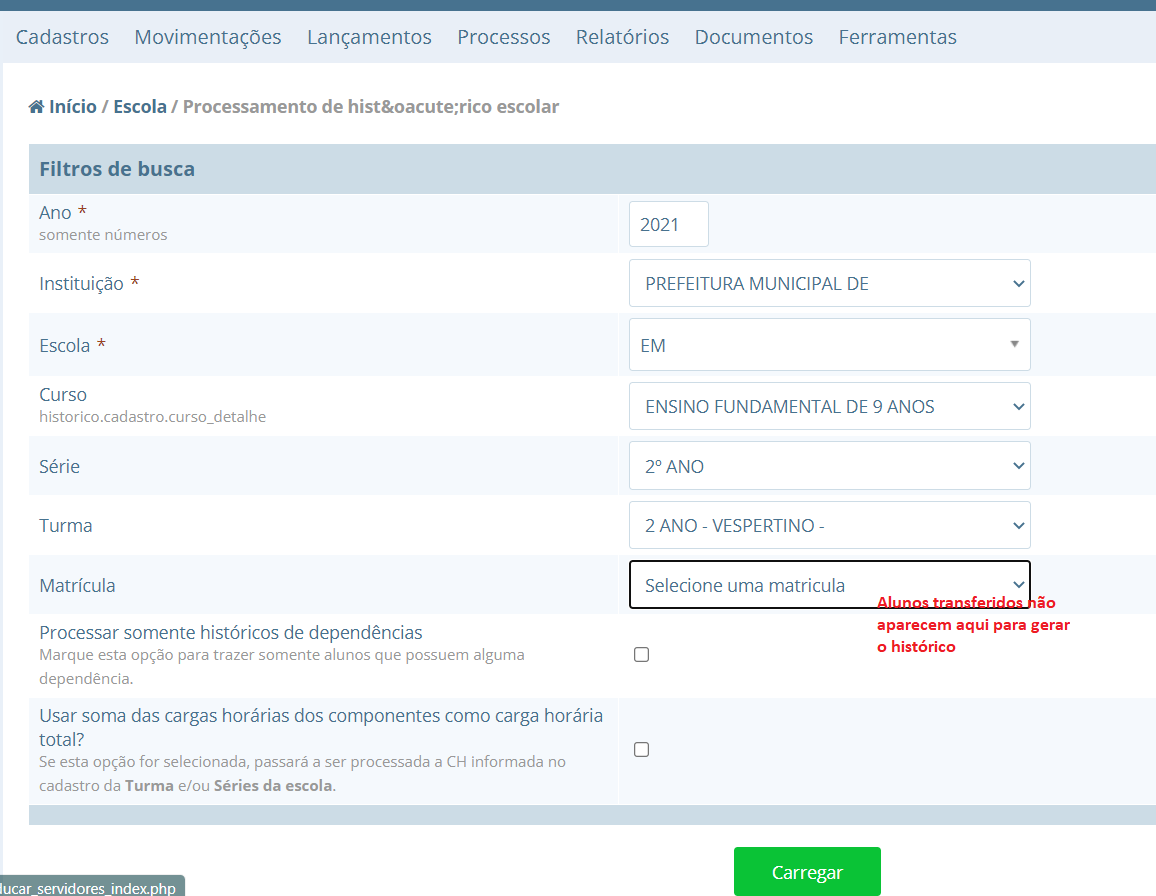Image resolution: width=1156 pixels, height=896 pixels.
Task: Click the home icon in breadcrumb
Action: [36, 107]
